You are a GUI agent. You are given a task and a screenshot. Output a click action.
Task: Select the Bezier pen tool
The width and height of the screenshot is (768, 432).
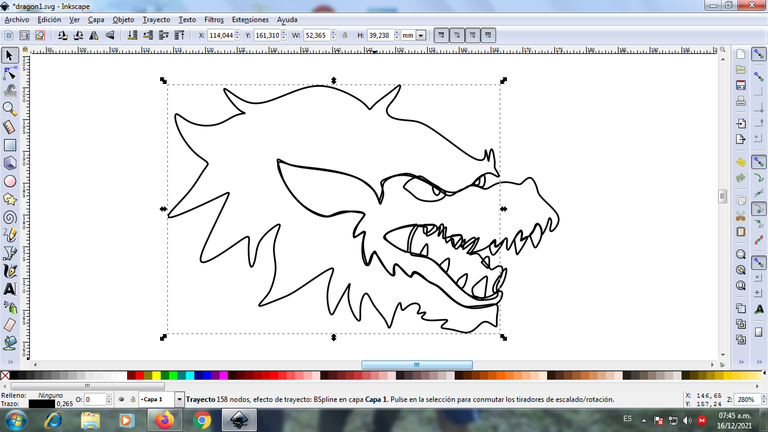pos(10,253)
